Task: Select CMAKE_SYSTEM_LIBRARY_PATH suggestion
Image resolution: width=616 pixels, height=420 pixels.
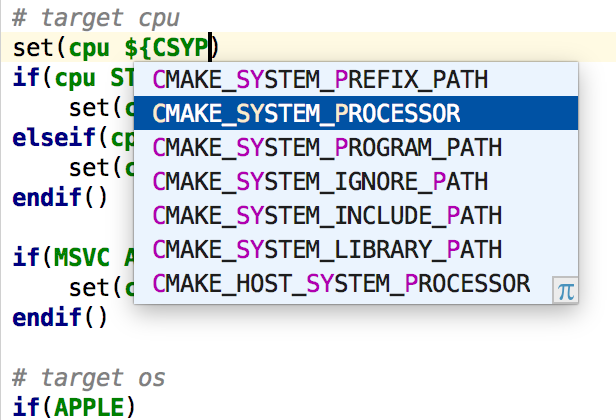Action: [356, 249]
